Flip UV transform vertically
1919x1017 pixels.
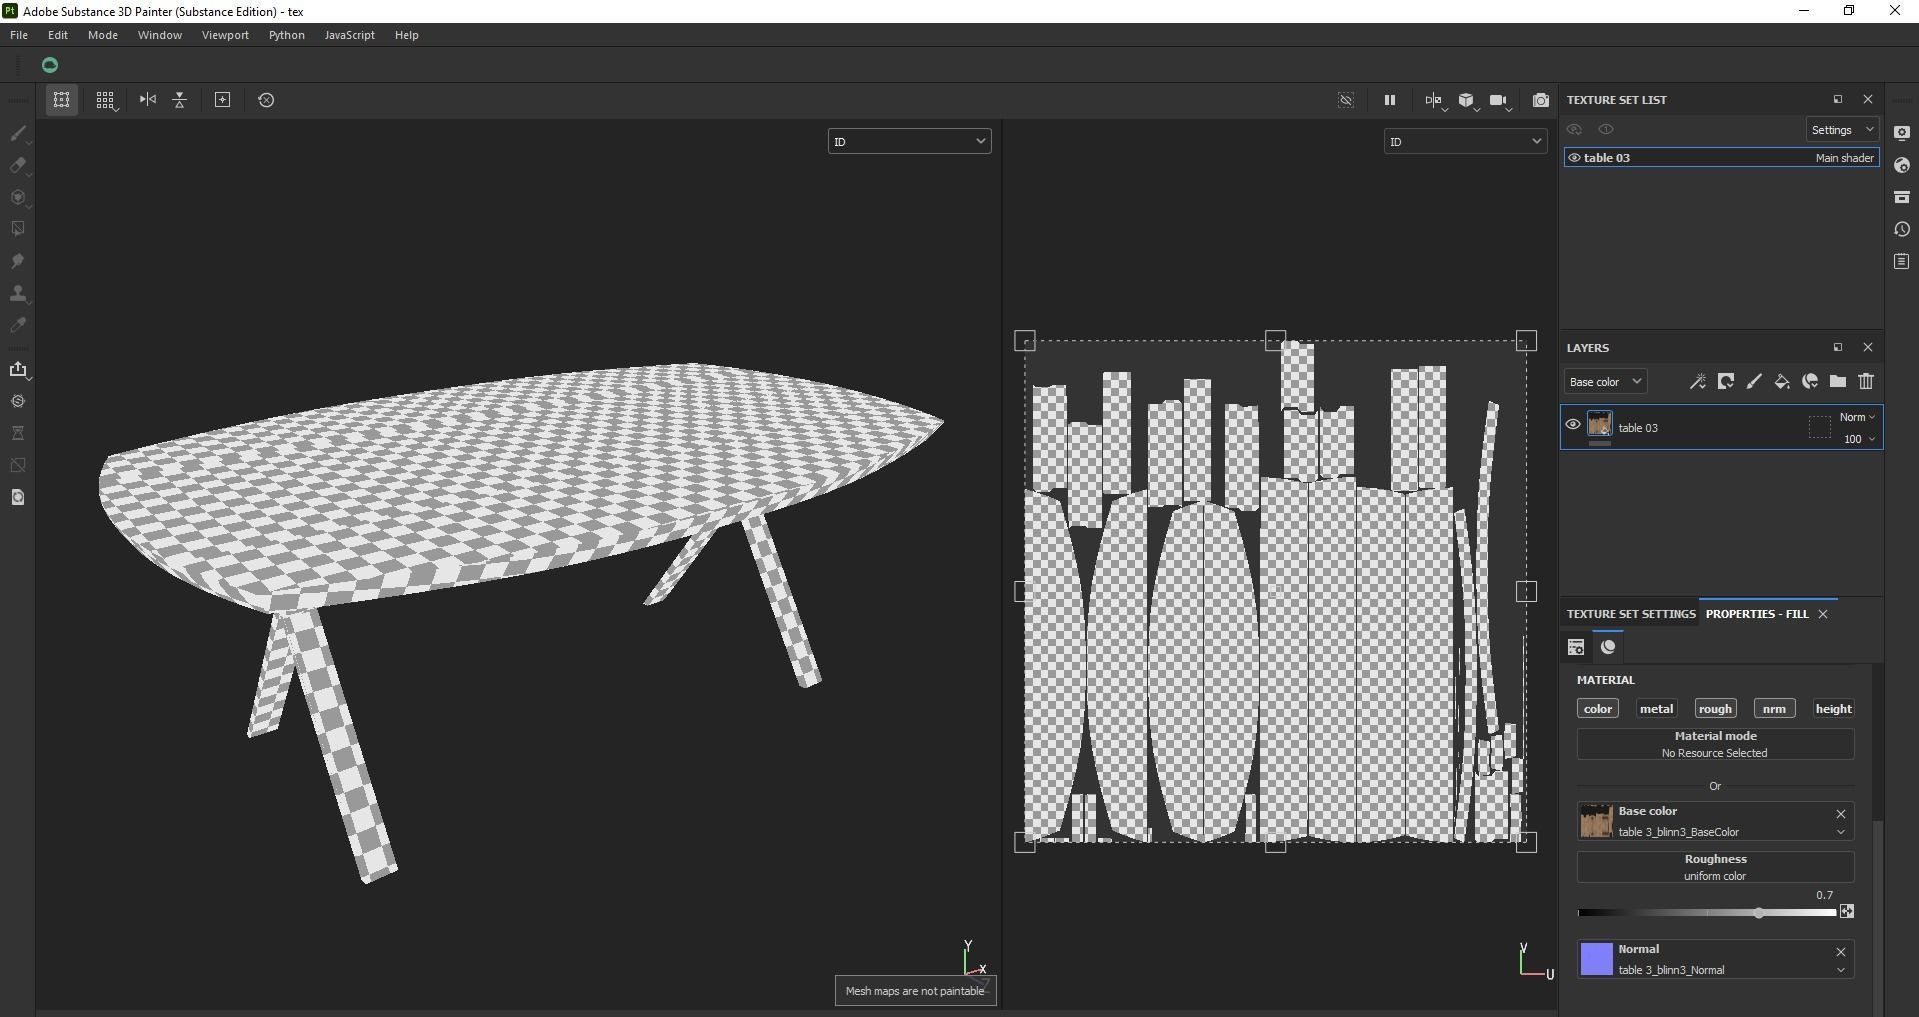pyautogui.click(x=180, y=100)
